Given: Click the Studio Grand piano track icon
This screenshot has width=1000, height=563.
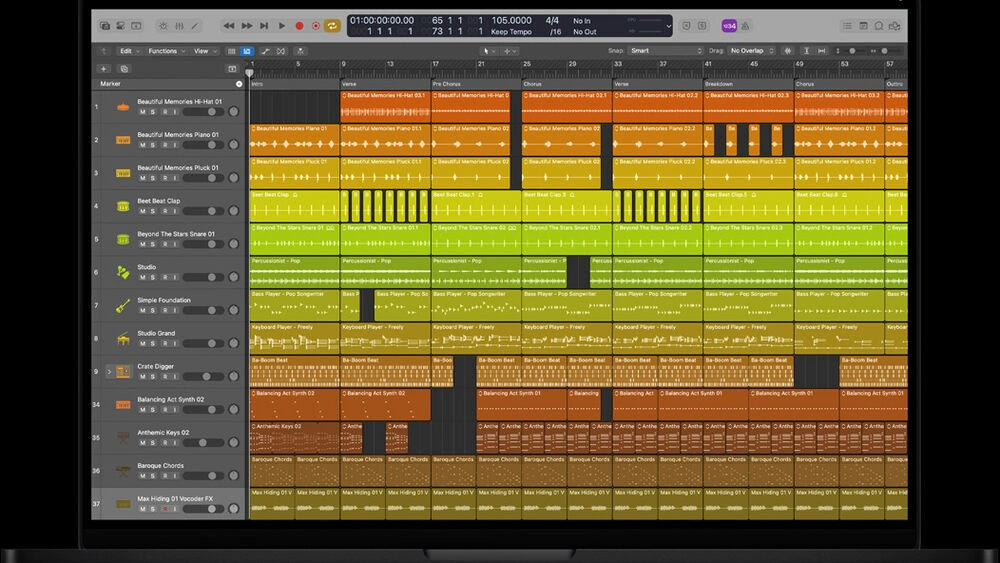Looking at the screenshot, I should [123, 339].
